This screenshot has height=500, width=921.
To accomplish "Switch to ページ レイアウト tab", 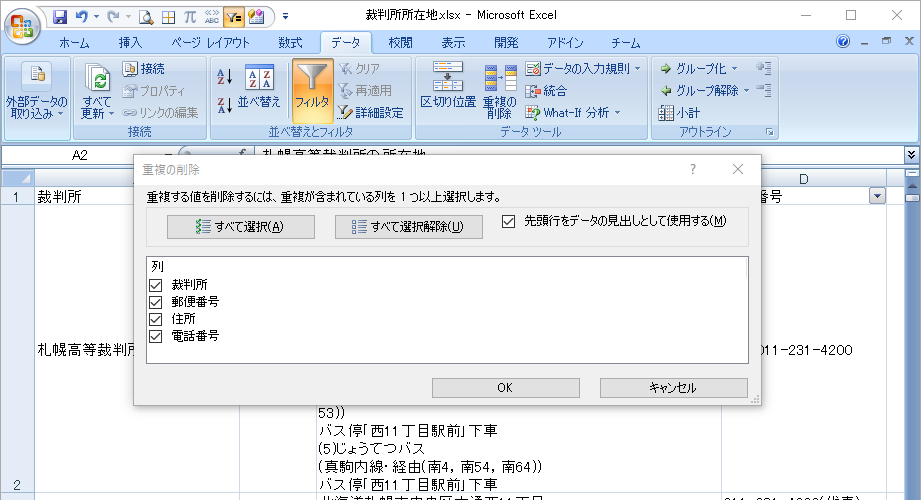I will 210,43.
